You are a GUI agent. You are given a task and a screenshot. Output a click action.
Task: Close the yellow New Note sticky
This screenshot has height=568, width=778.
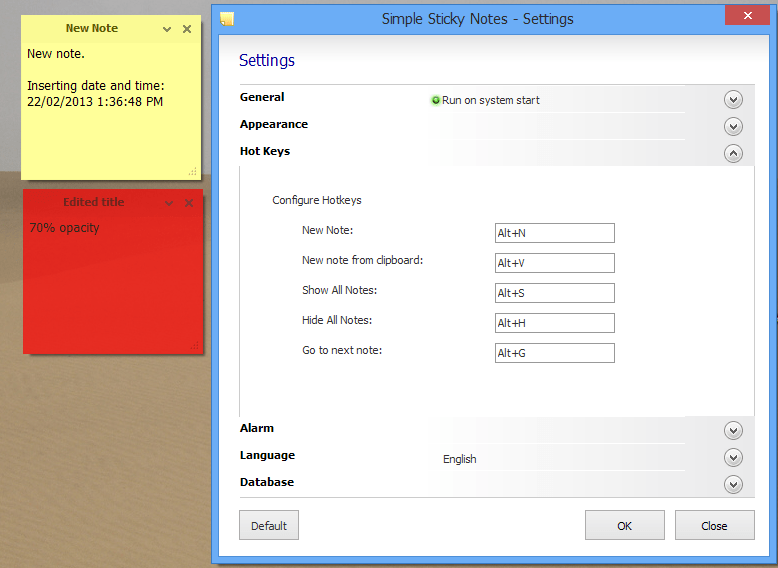[x=187, y=29]
